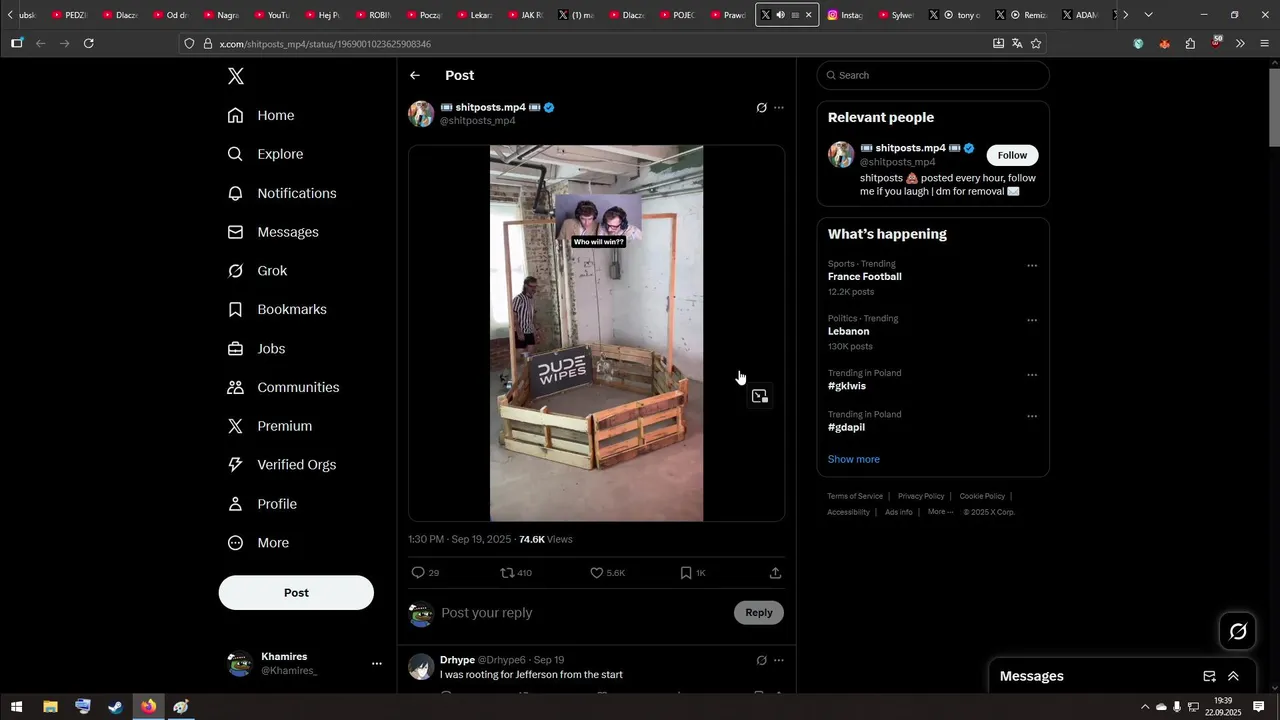The width and height of the screenshot is (1280, 720).
Task: Click the picture-in-picture icon beside the video
Action: (760, 397)
